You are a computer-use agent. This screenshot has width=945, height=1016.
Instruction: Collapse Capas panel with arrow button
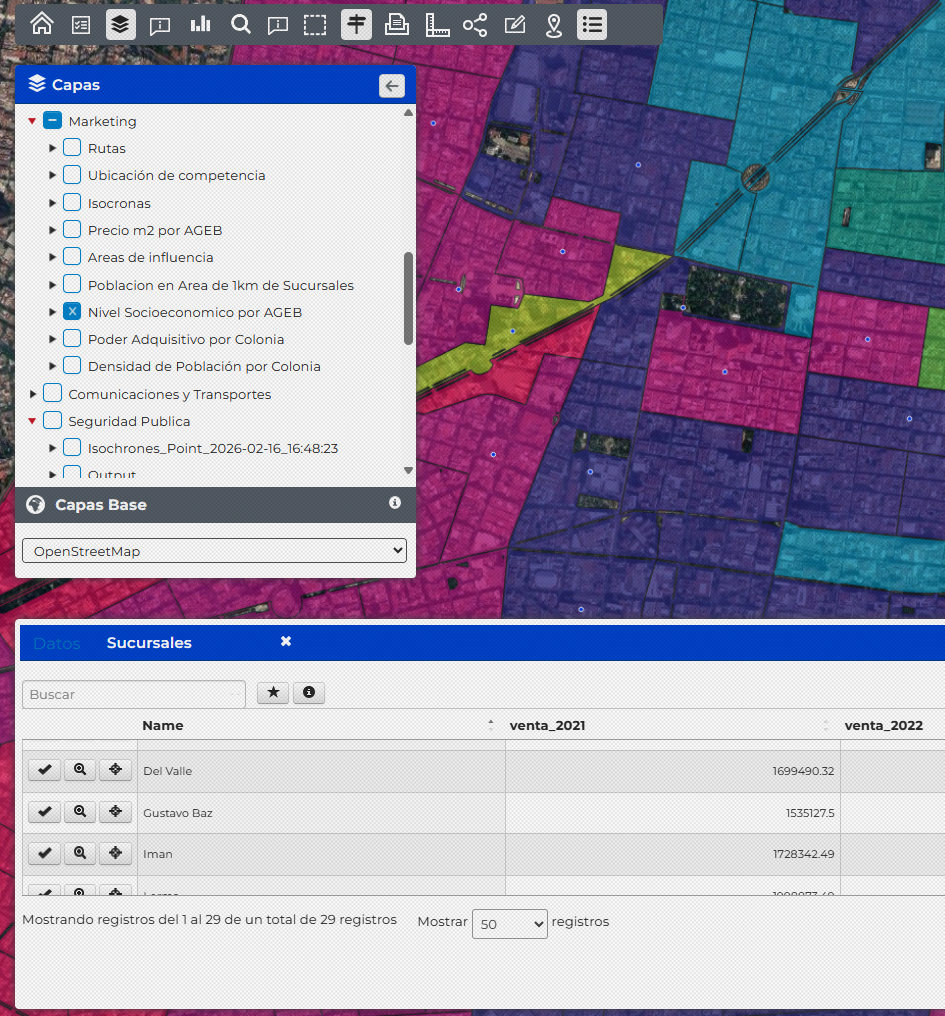click(392, 86)
